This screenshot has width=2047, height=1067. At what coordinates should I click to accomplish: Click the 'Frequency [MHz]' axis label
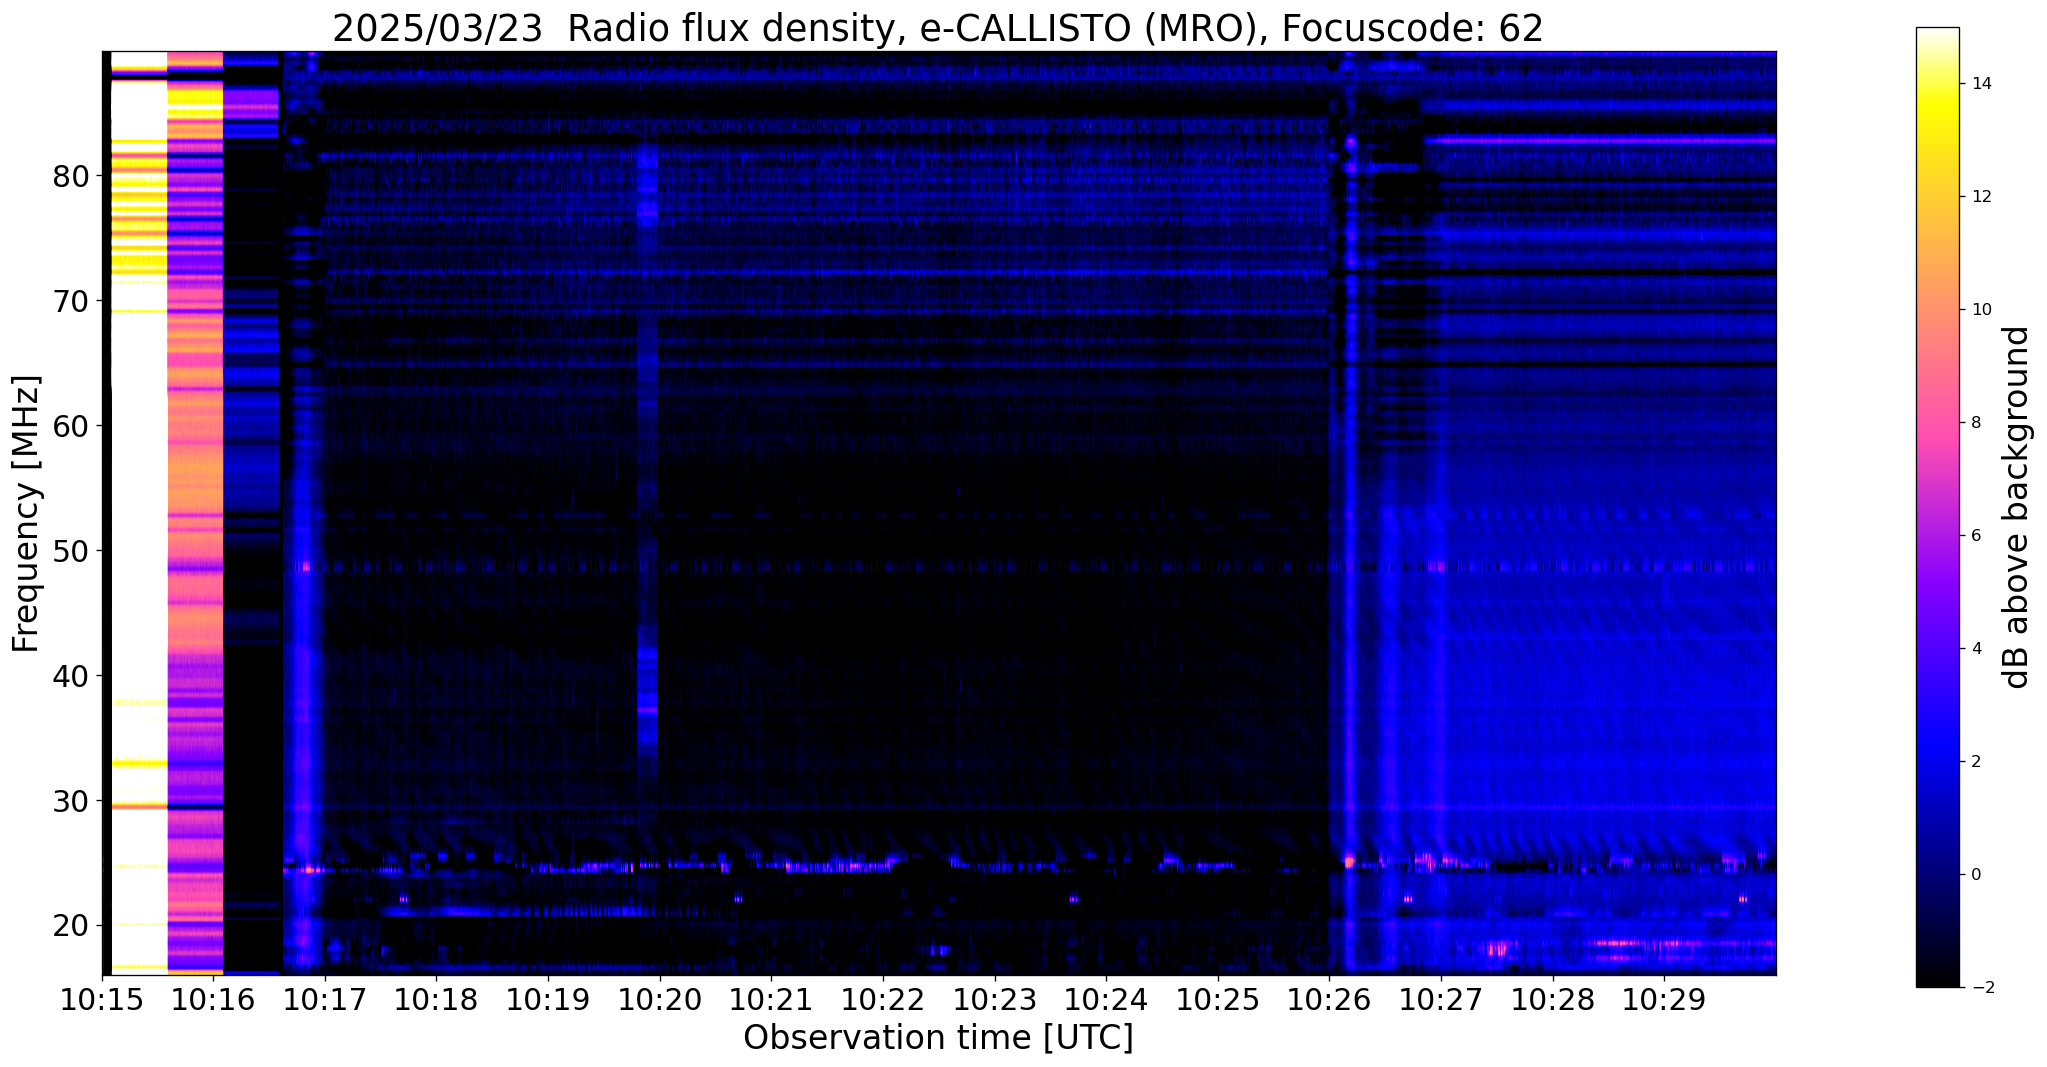[x=27, y=514]
